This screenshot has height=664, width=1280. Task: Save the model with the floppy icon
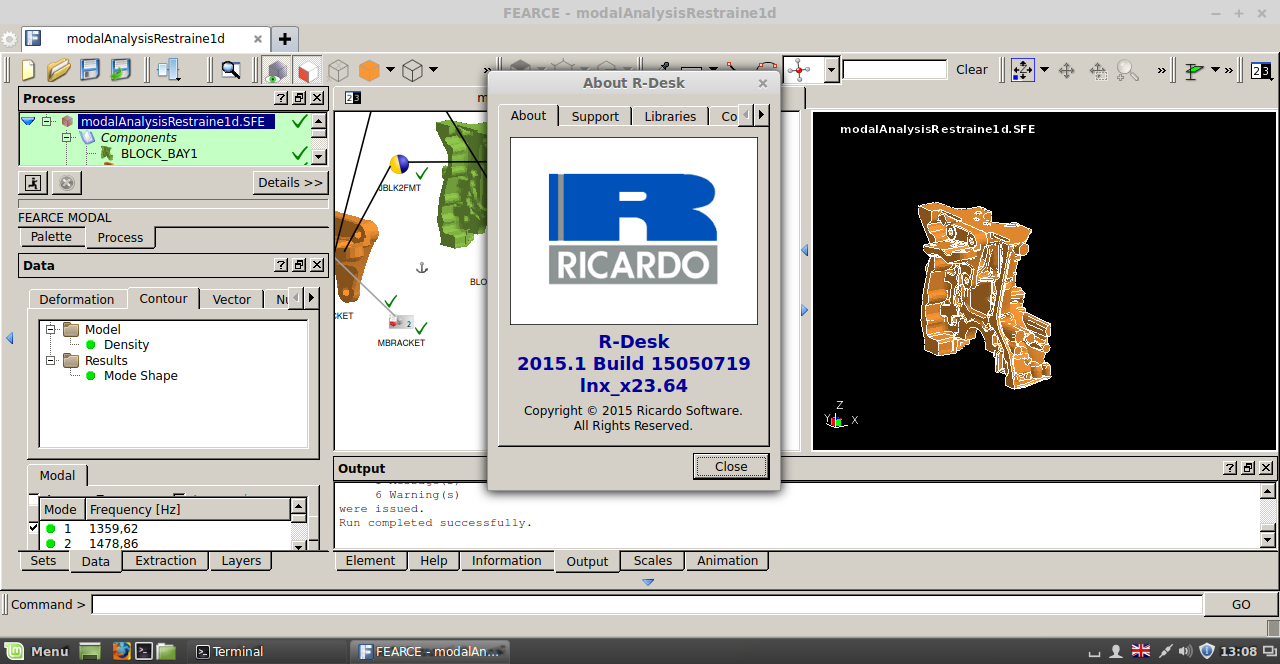[90, 70]
